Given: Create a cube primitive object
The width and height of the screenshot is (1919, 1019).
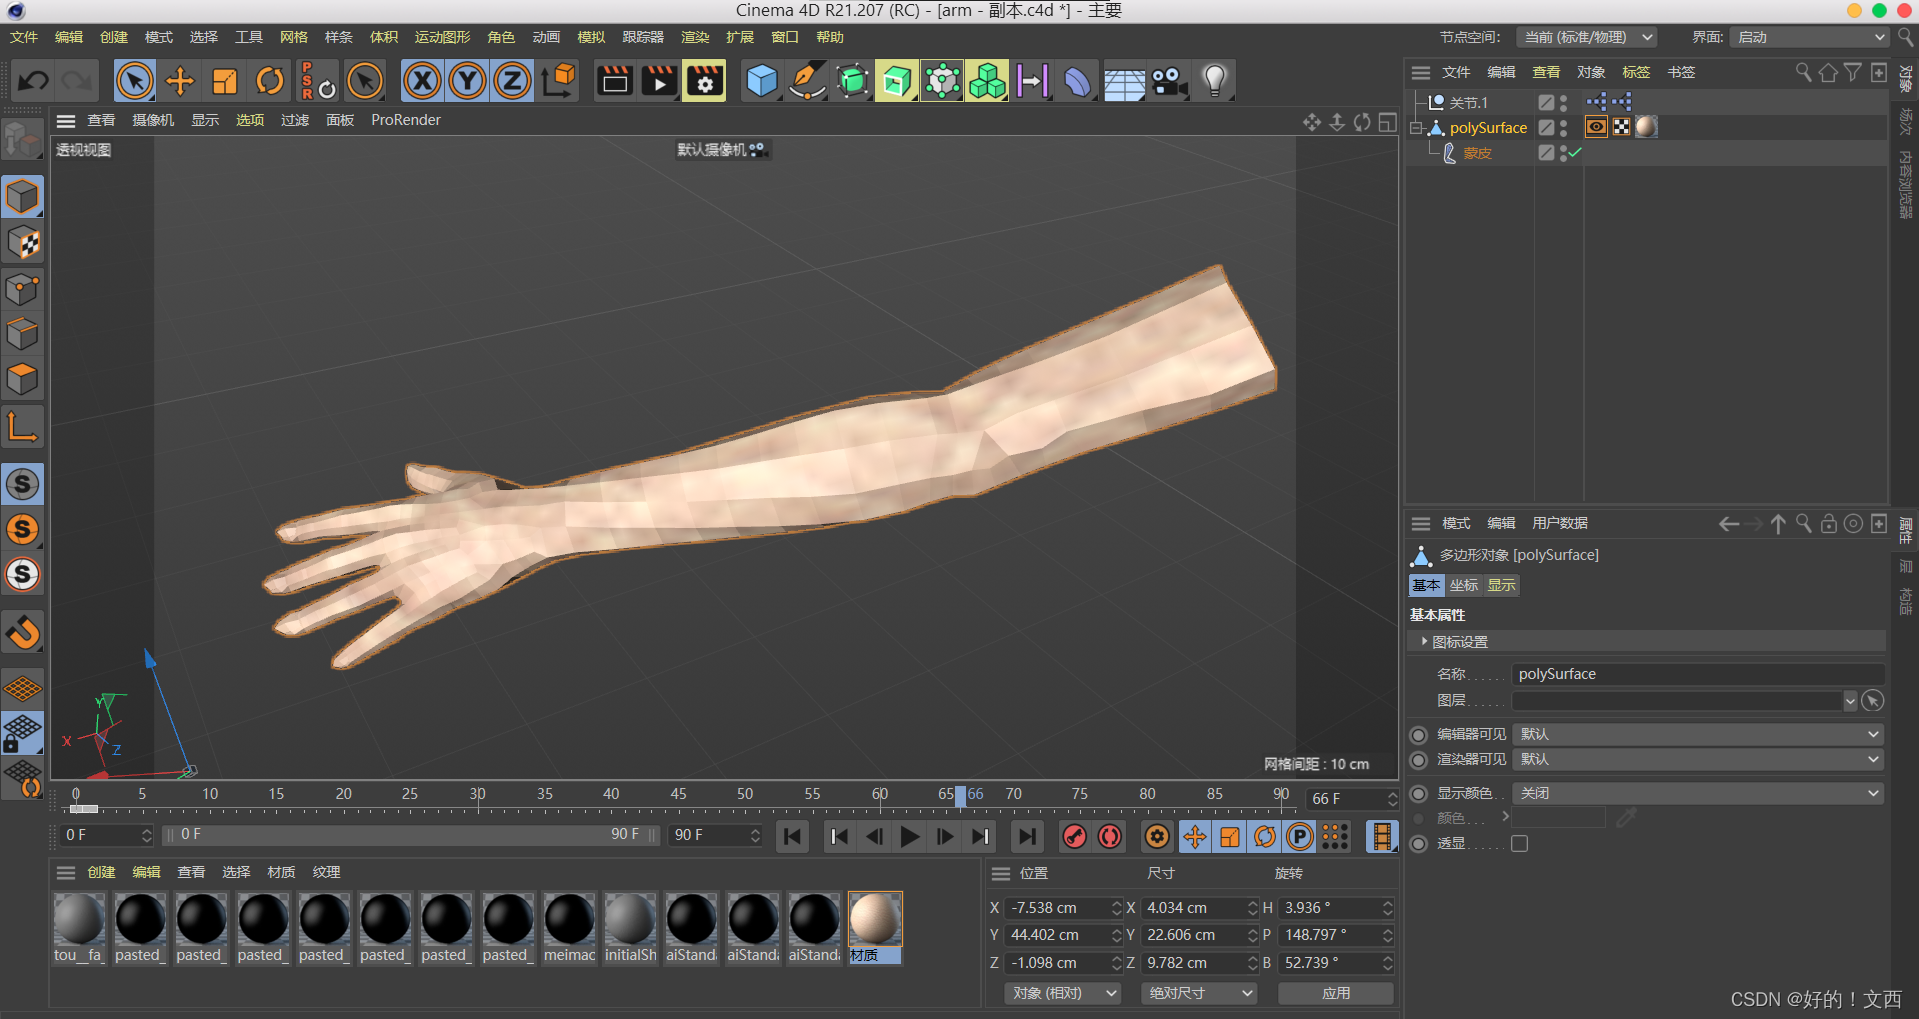Looking at the screenshot, I should [762, 80].
